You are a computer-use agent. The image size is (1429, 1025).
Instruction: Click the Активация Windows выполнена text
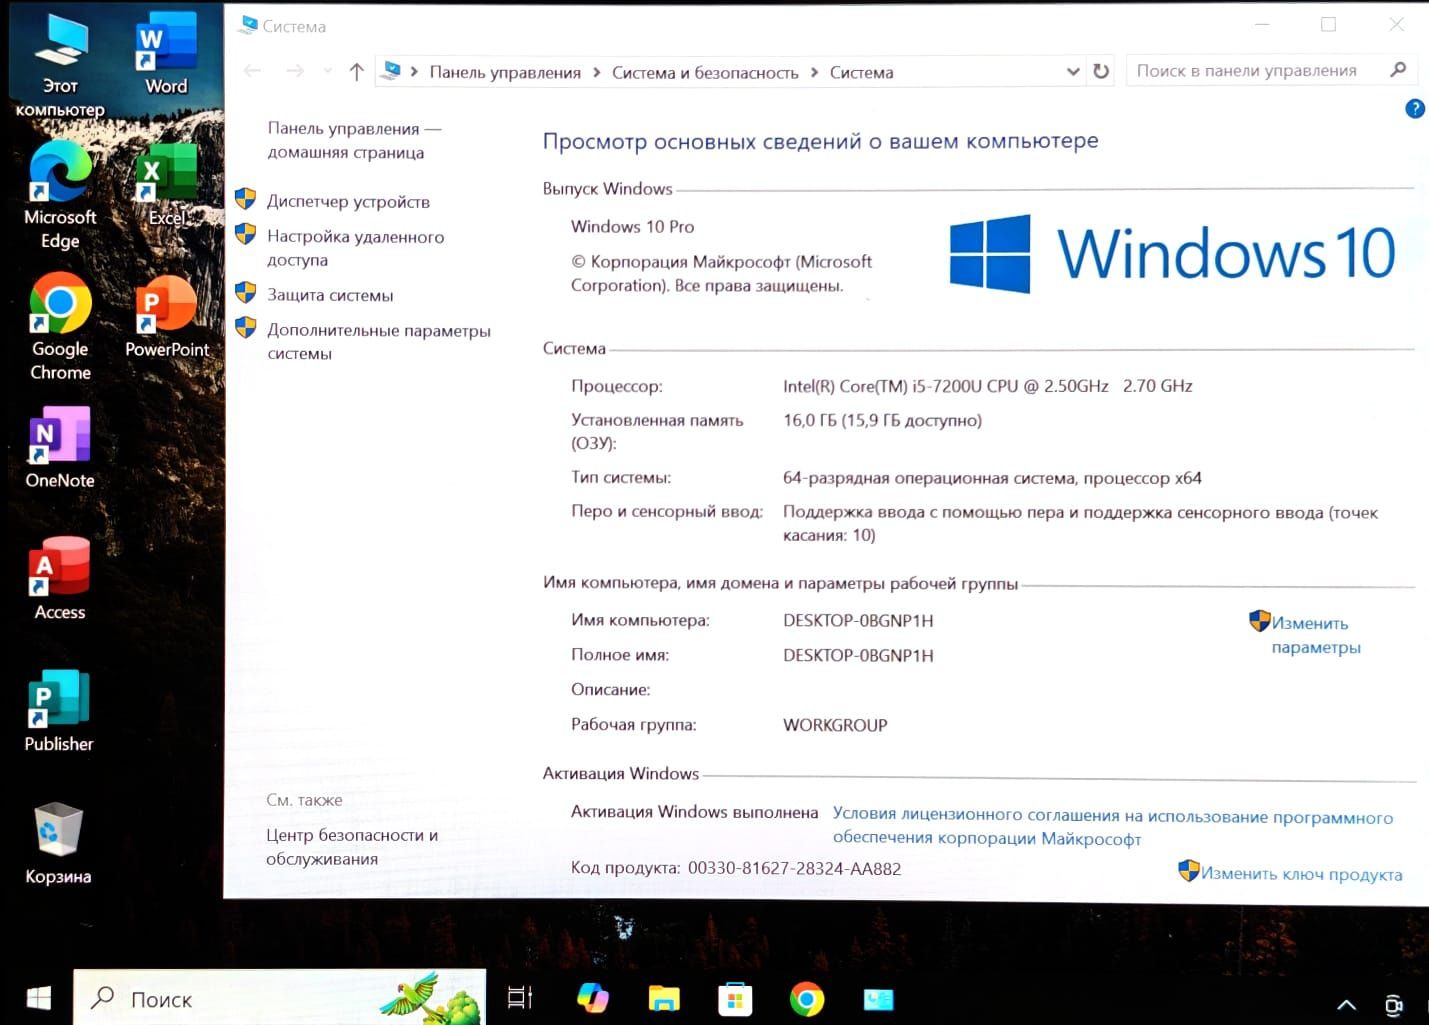(x=694, y=812)
